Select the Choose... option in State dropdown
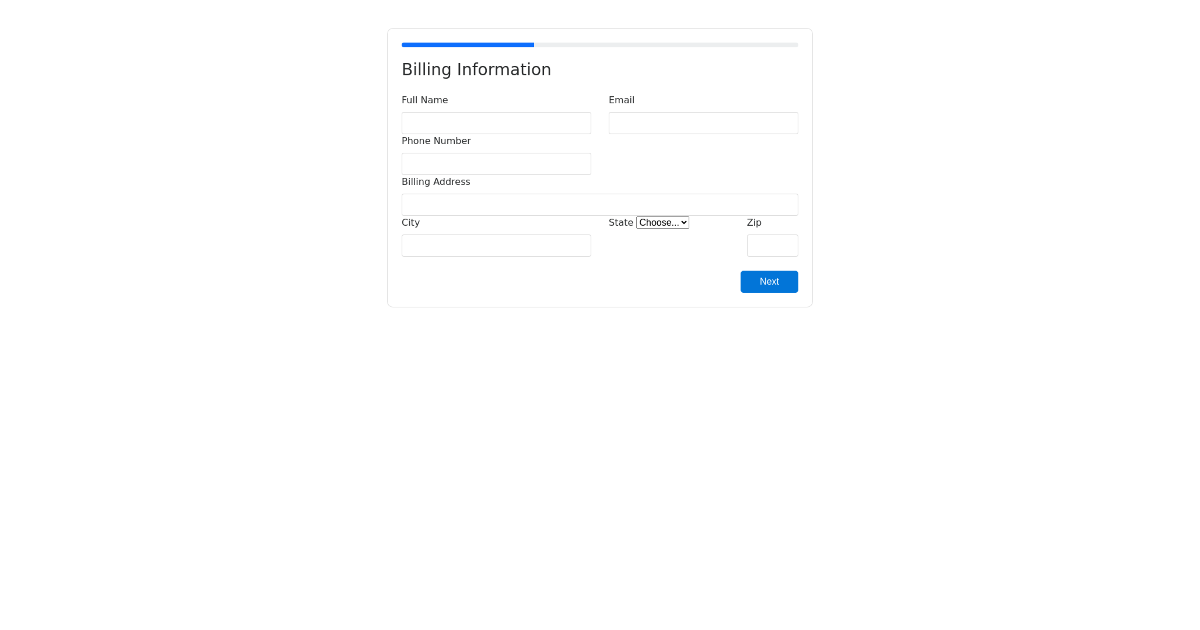This screenshot has width=1200, height=630. pos(662,222)
